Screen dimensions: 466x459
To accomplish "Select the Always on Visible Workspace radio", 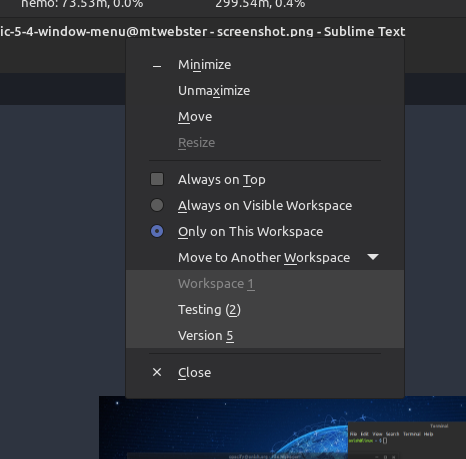I will pyautogui.click(x=157, y=205).
